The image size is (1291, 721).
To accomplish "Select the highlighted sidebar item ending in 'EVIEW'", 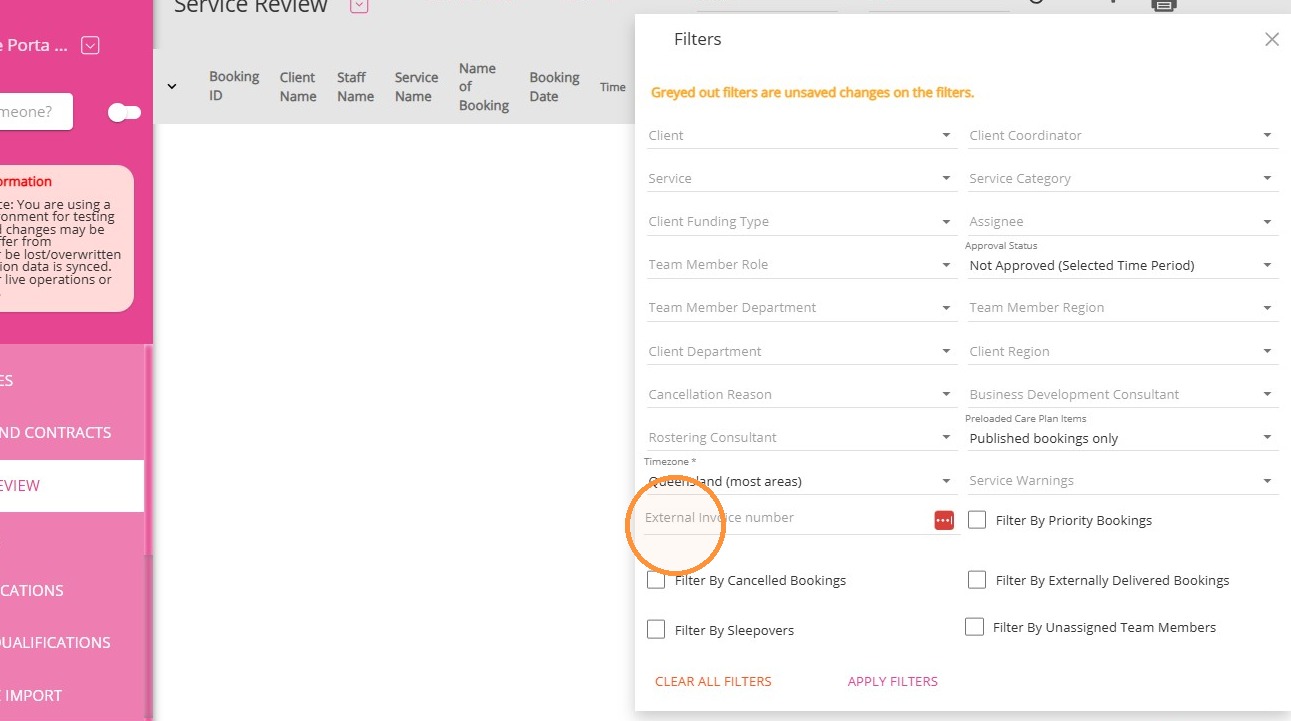I will pyautogui.click(x=72, y=486).
